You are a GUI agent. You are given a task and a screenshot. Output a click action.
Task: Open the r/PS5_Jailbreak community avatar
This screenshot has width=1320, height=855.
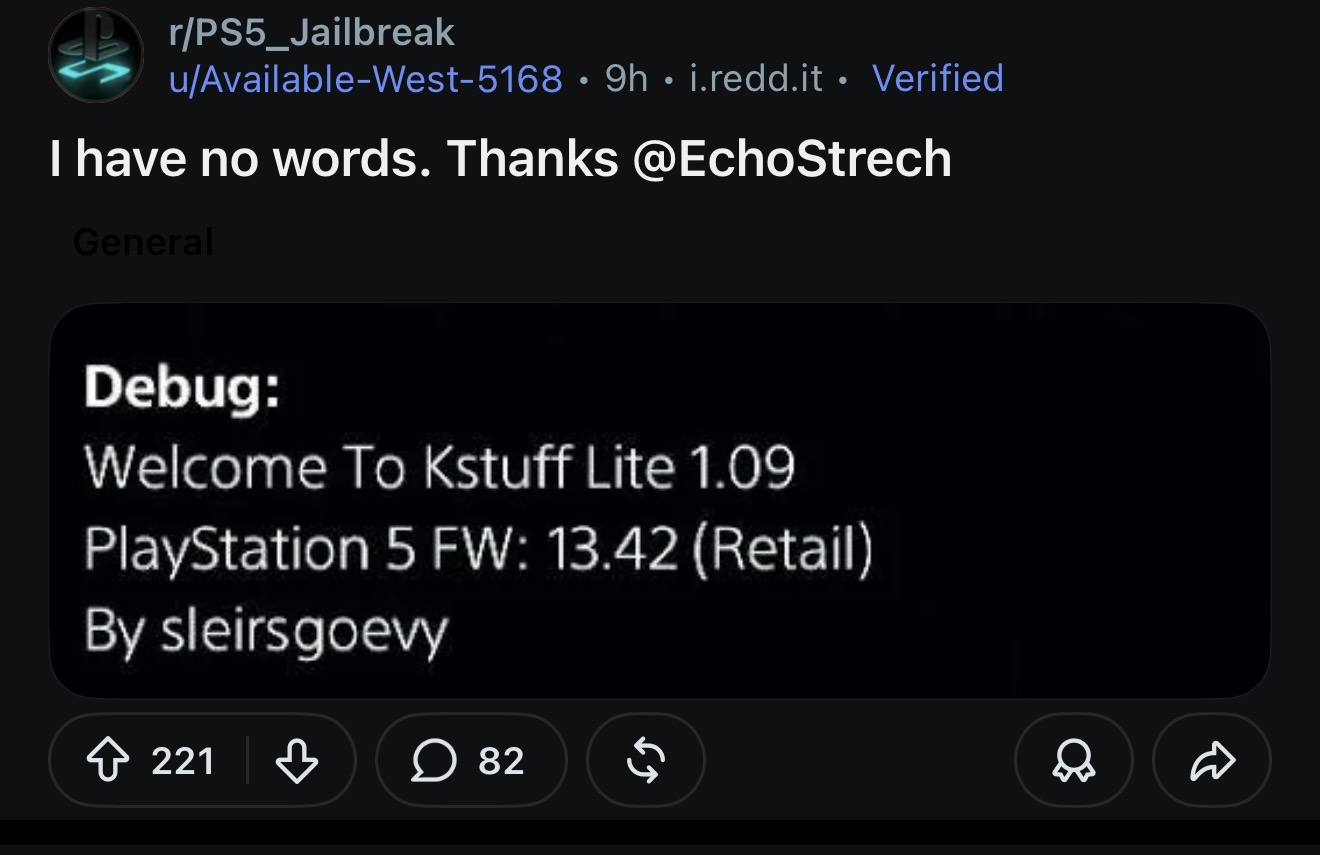97,55
